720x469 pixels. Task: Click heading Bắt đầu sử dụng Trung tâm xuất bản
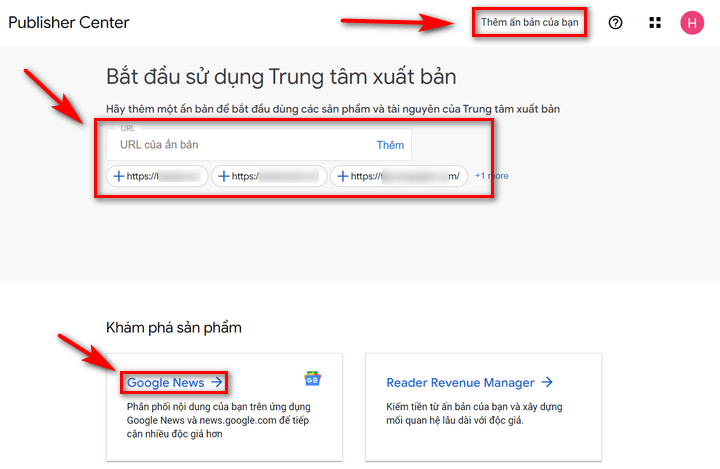(281, 77)
